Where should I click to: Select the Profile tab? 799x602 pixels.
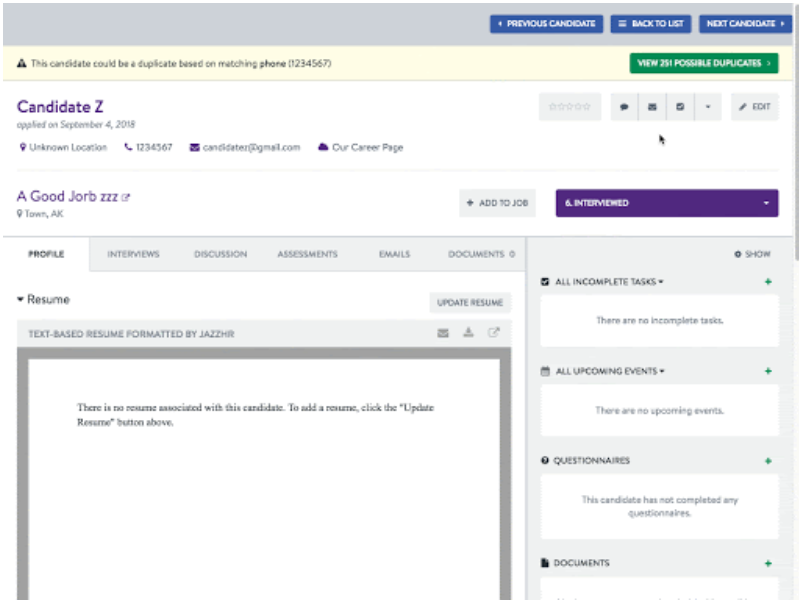coord(46,254)
